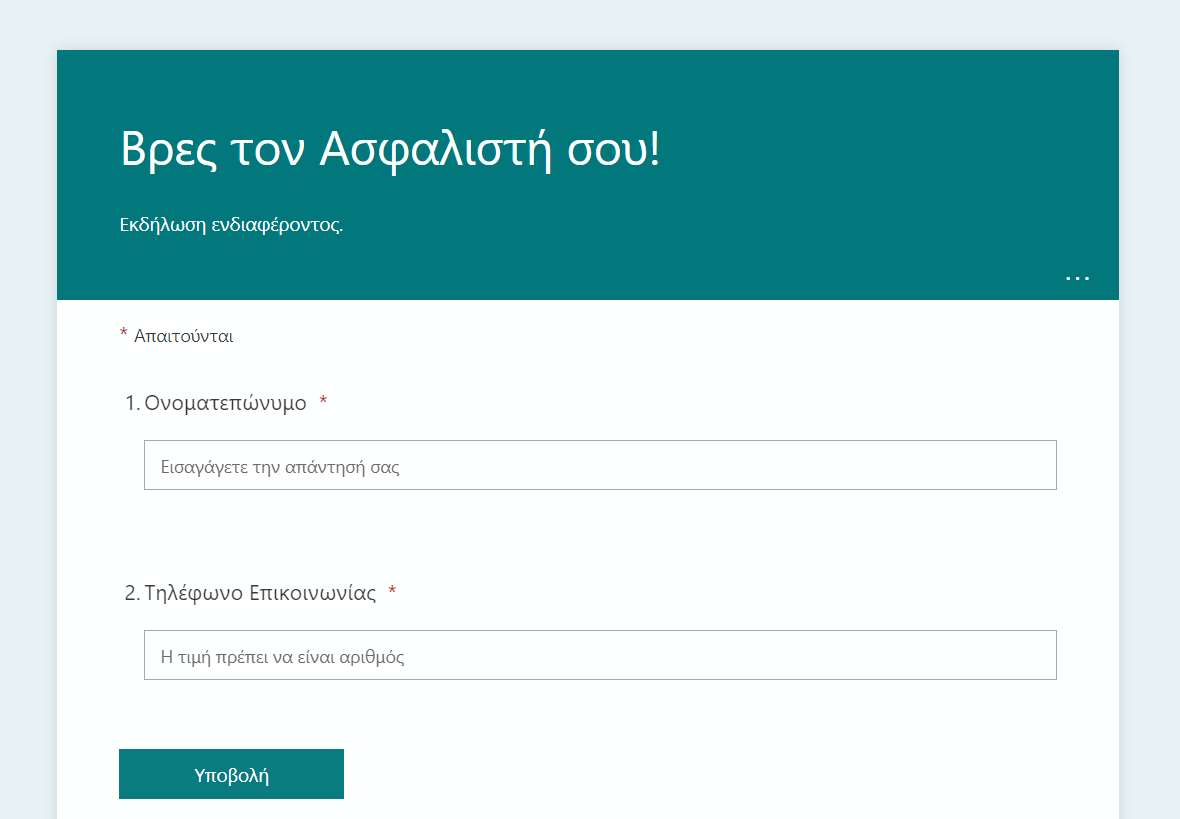Focus the Τηλέφωνο Επικοινωνίας number field
This screenshot has height=819, width=1180.
[x=600, y=655]
